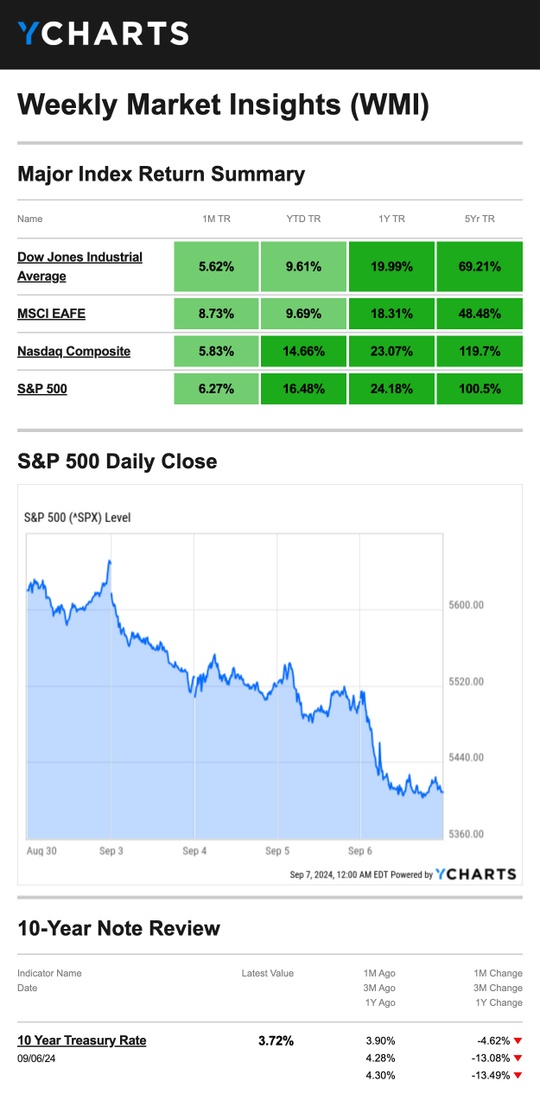Click the 3.72% latest value
The height and width of the screenshot is (1094, 540).
276,1040
